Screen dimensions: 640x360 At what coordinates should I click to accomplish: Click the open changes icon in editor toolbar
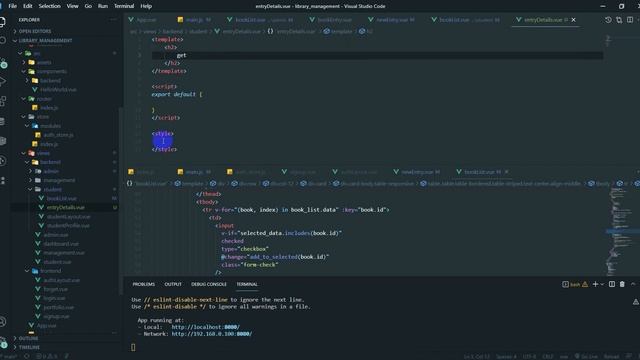click(x=619, y=20)
